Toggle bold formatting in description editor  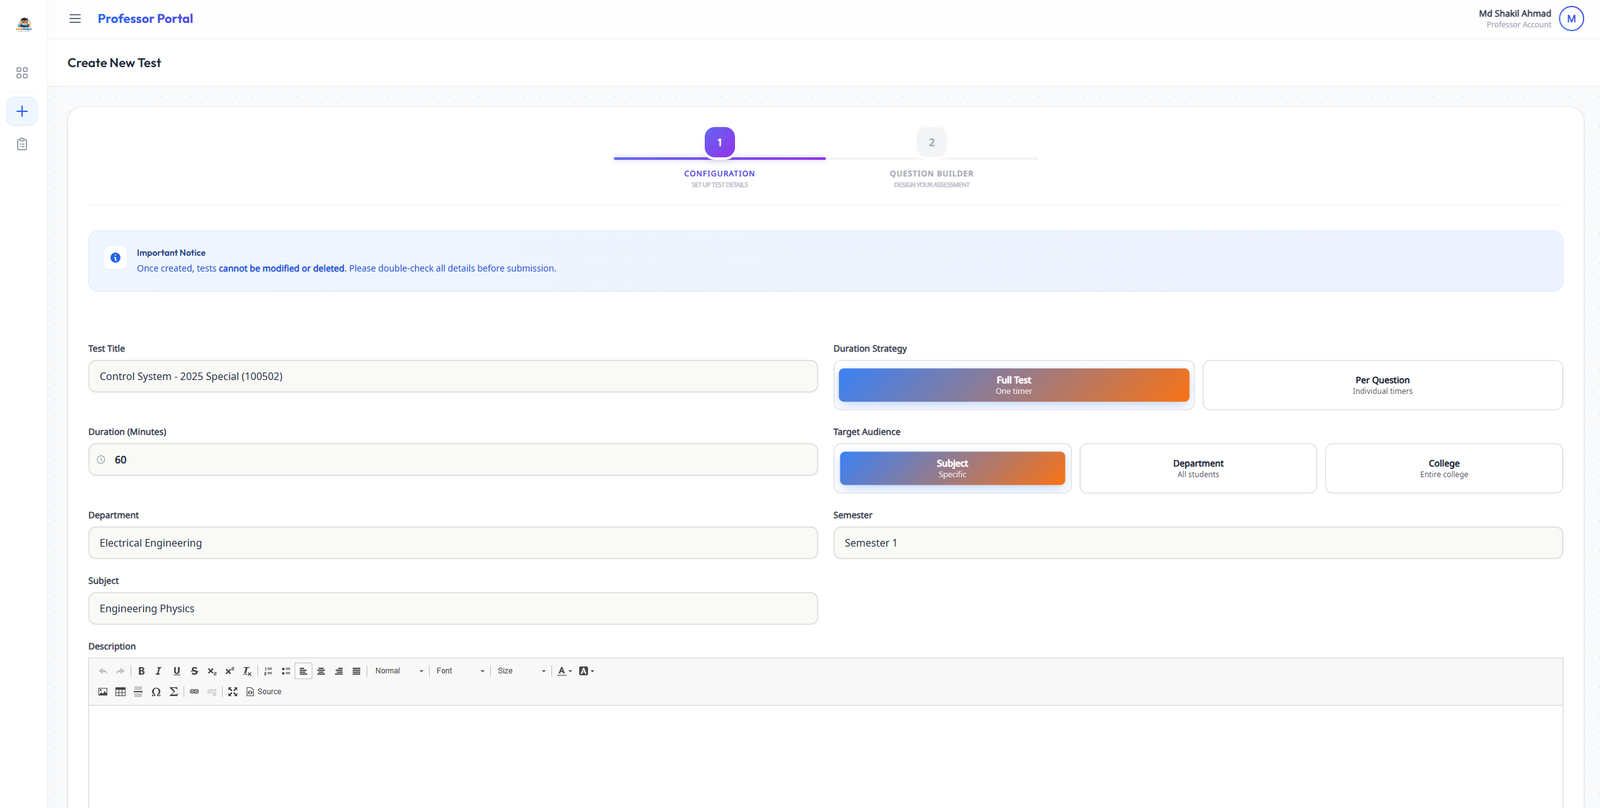point(141,671)
